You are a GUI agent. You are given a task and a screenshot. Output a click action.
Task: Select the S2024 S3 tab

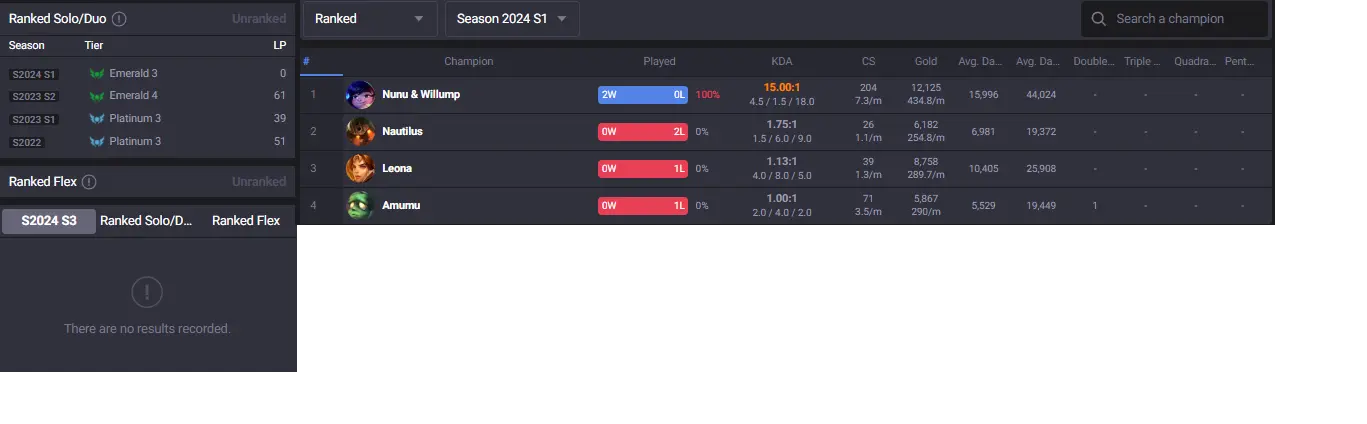tap(49, 221)
